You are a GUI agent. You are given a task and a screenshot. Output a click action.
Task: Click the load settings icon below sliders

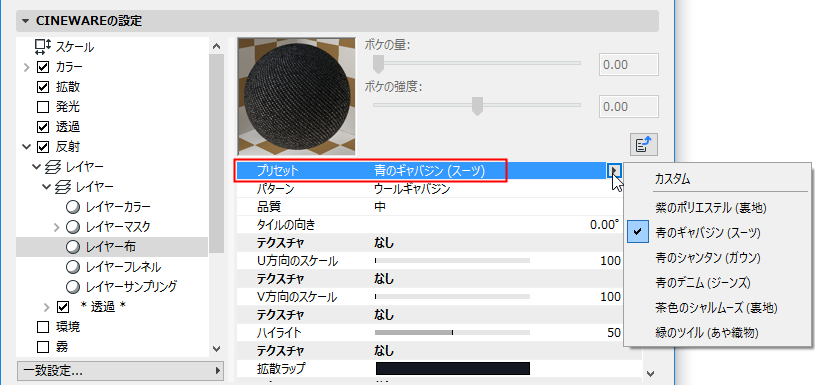point(644,144)
